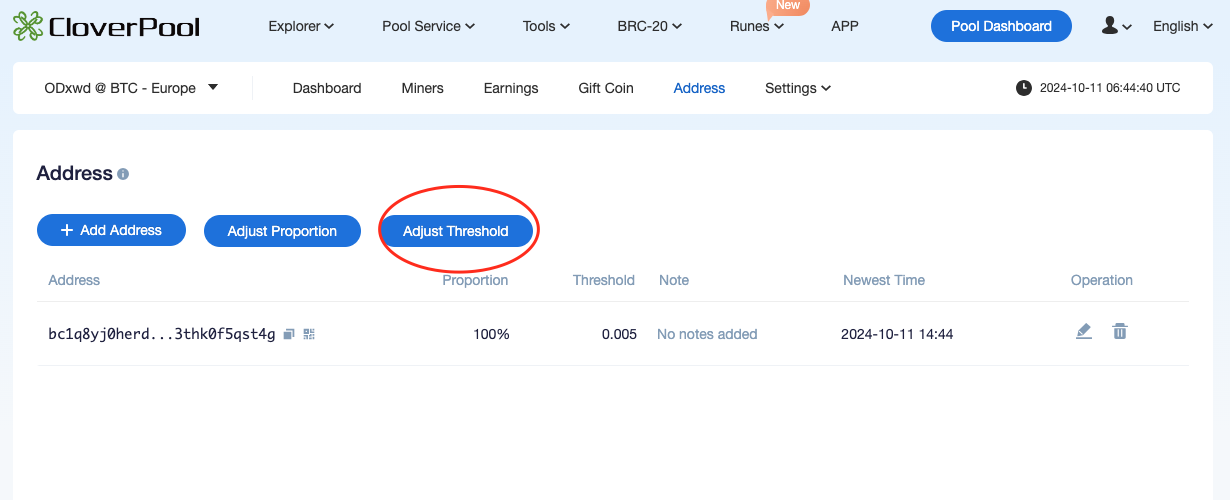Click the Add Address button
The height and width of the screenshot is (500, 1230).
(x=111, y=230)
